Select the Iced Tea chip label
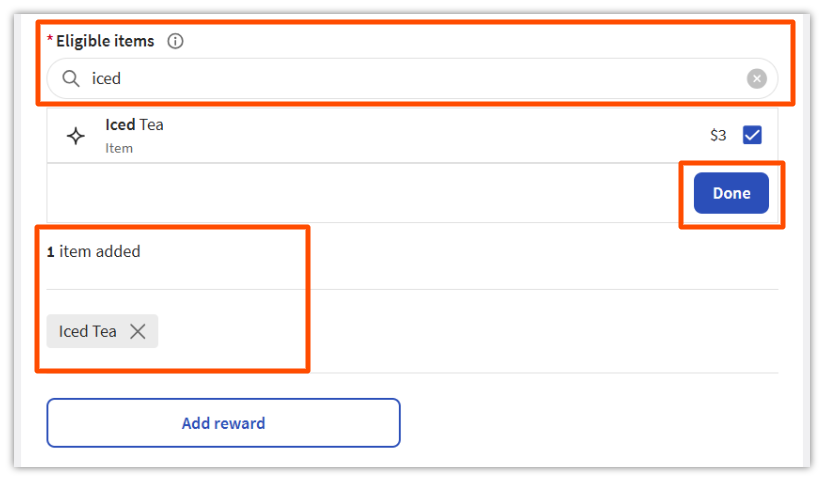Image resolution: width=822 pixels, height=477 pixels. (88, 331)
